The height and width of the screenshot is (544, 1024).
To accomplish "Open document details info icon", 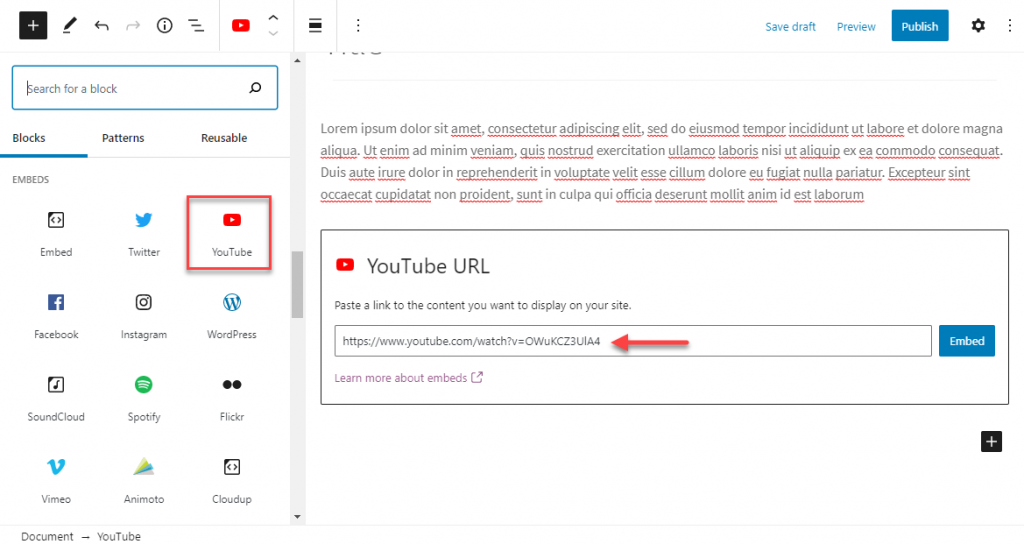I will (165, 25).
